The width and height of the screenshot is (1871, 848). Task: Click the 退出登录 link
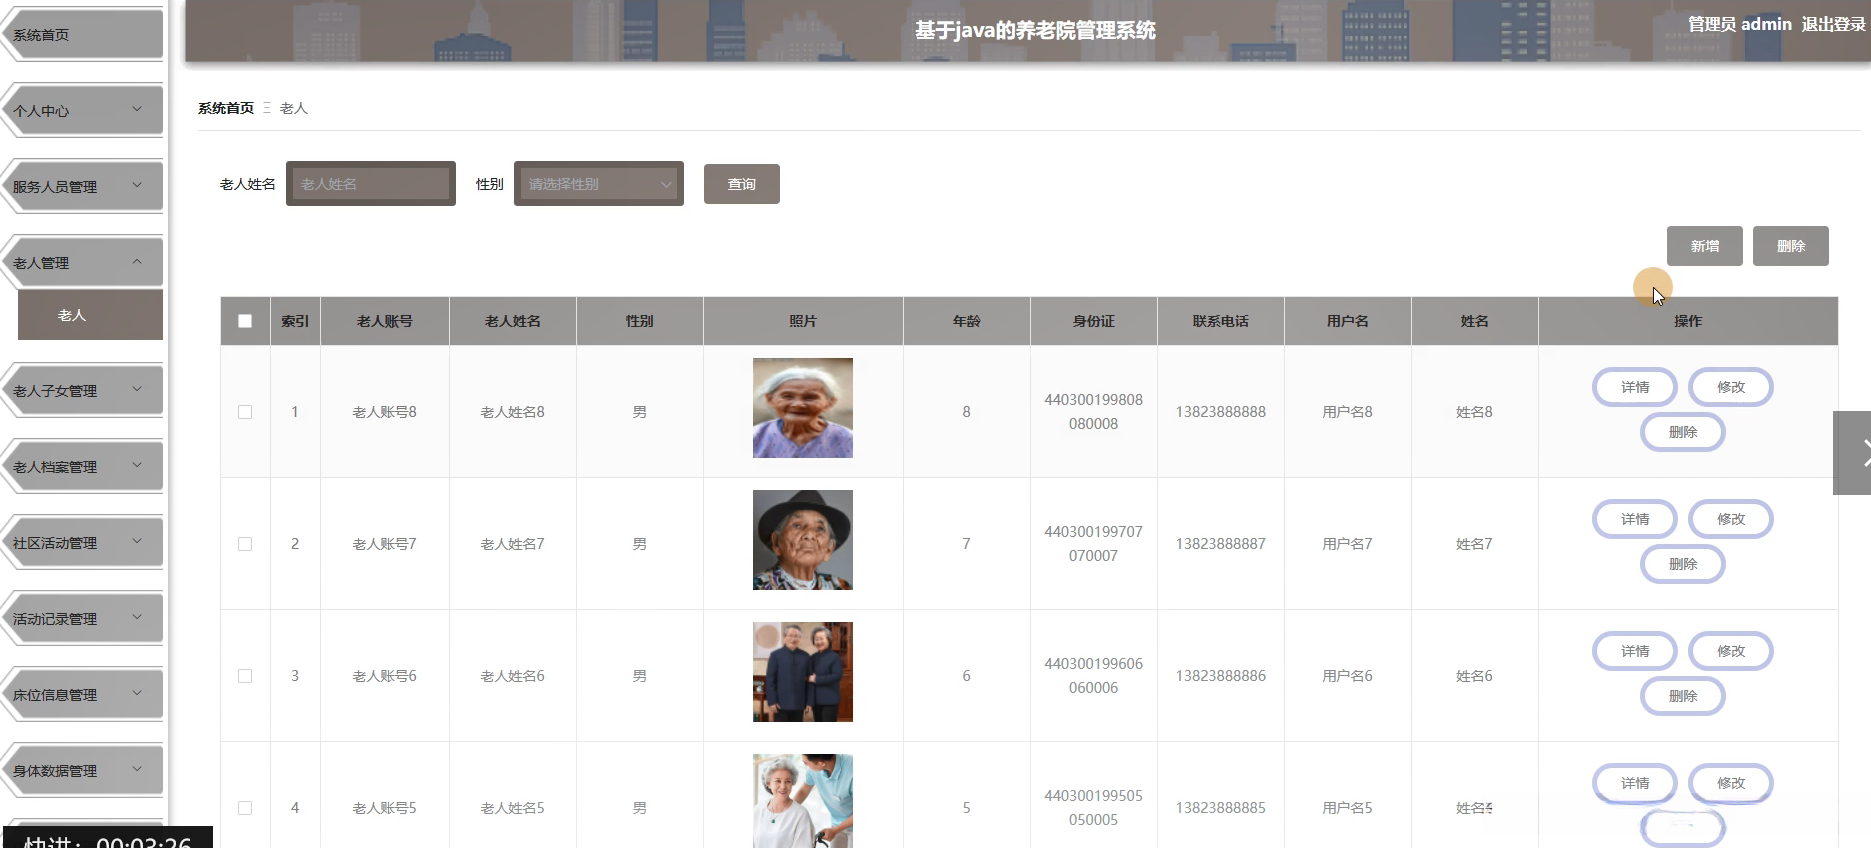point(1833,24)
